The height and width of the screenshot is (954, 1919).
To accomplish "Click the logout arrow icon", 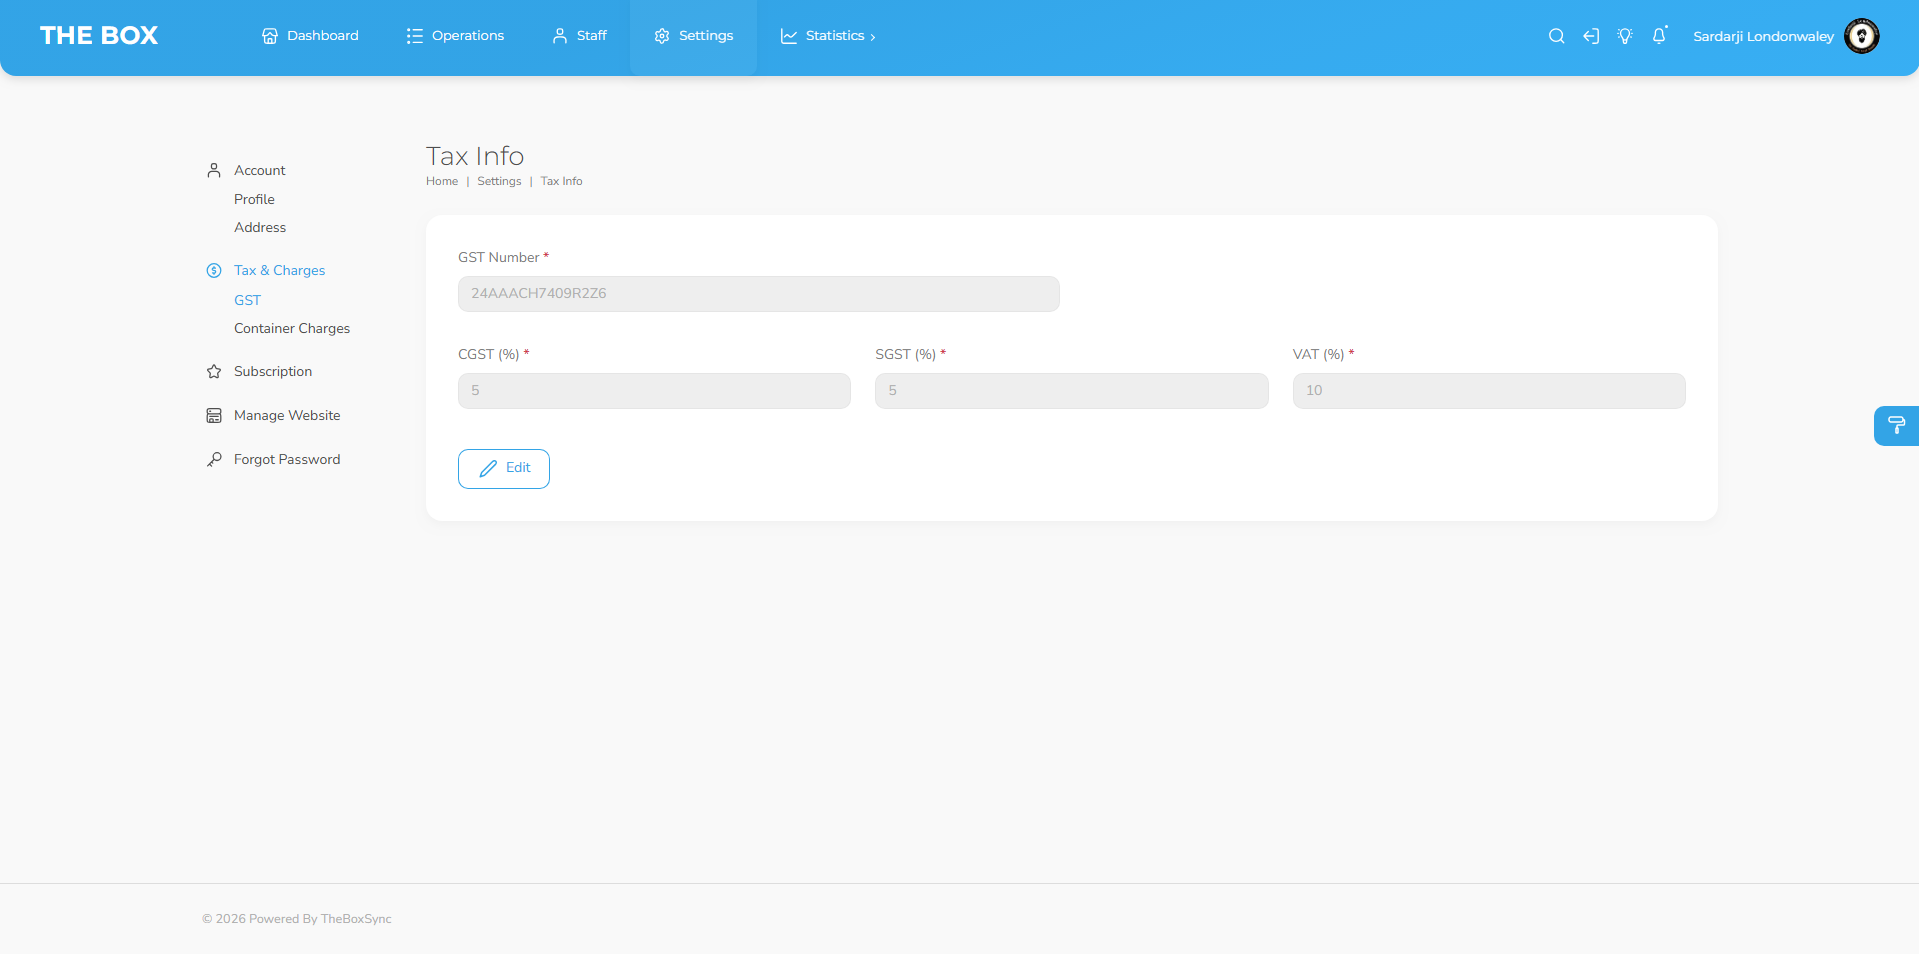I will 1591,36.
